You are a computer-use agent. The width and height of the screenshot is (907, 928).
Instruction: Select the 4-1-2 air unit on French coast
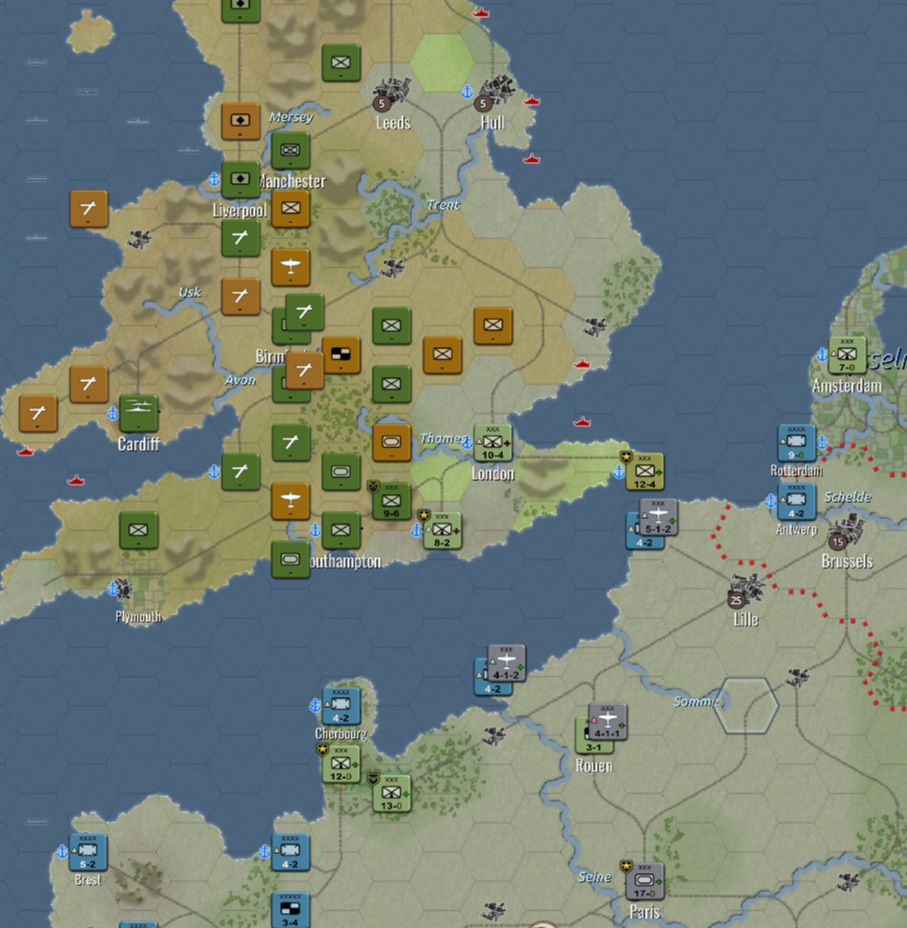[x=506, y=663]
